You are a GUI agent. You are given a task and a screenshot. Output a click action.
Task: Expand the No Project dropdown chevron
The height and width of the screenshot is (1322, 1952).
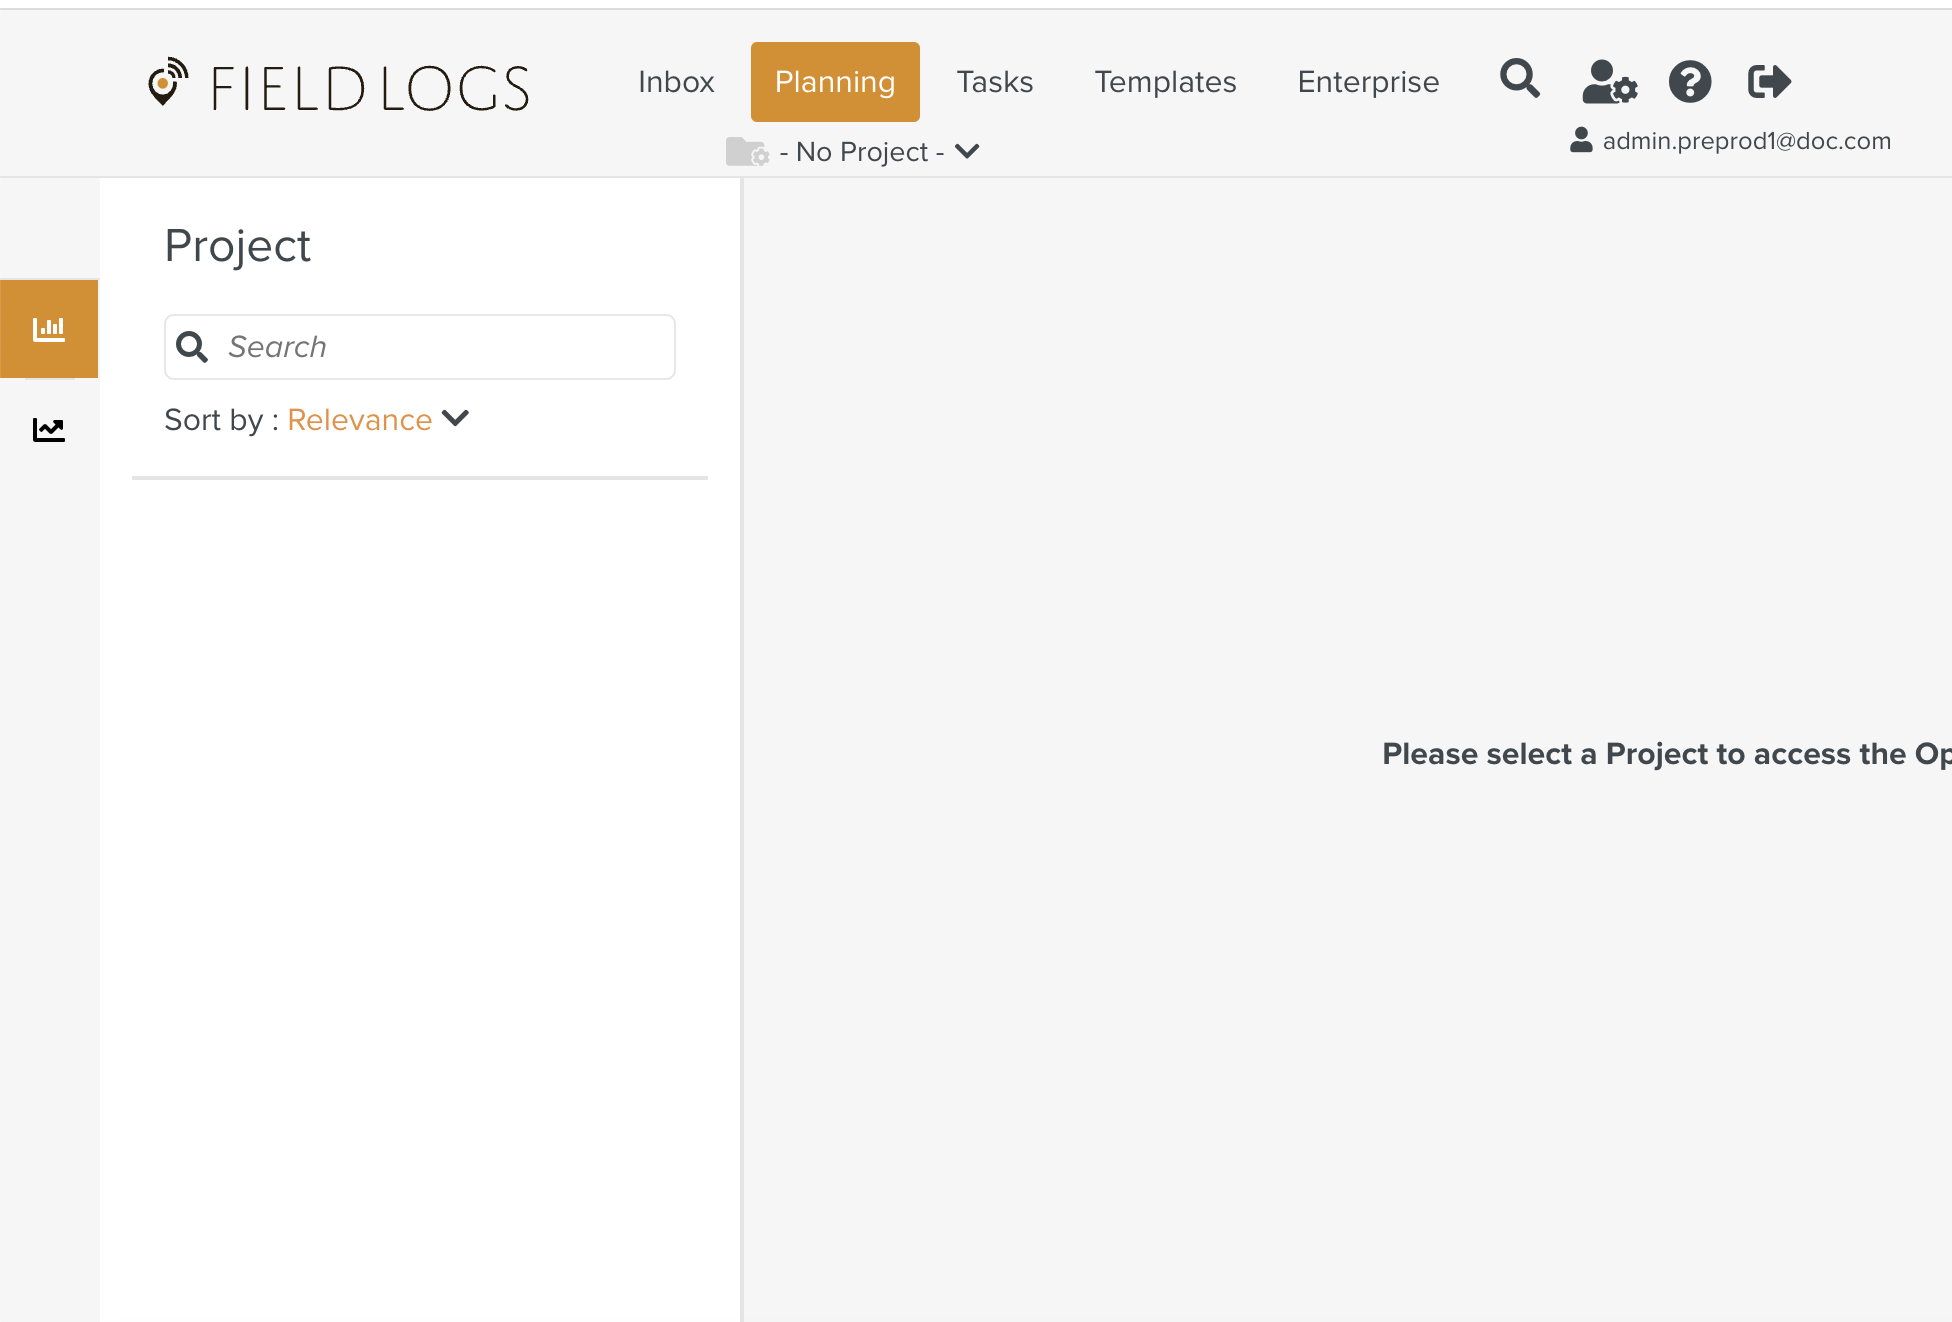coord(967,152)
